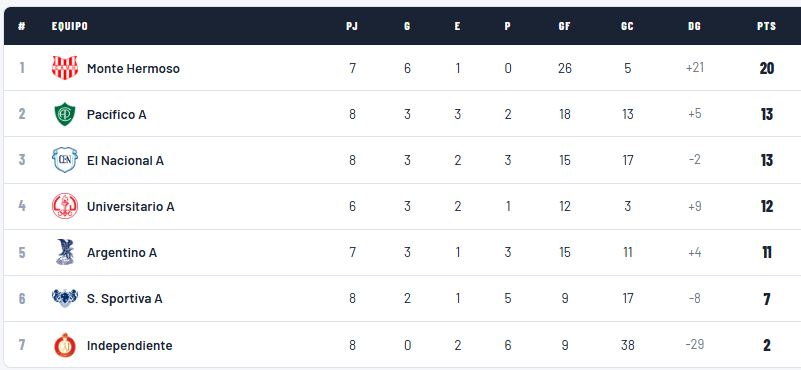Screen dimensions: 801x370
Task: Click the GF column header
Action: [x=564, y=26]
